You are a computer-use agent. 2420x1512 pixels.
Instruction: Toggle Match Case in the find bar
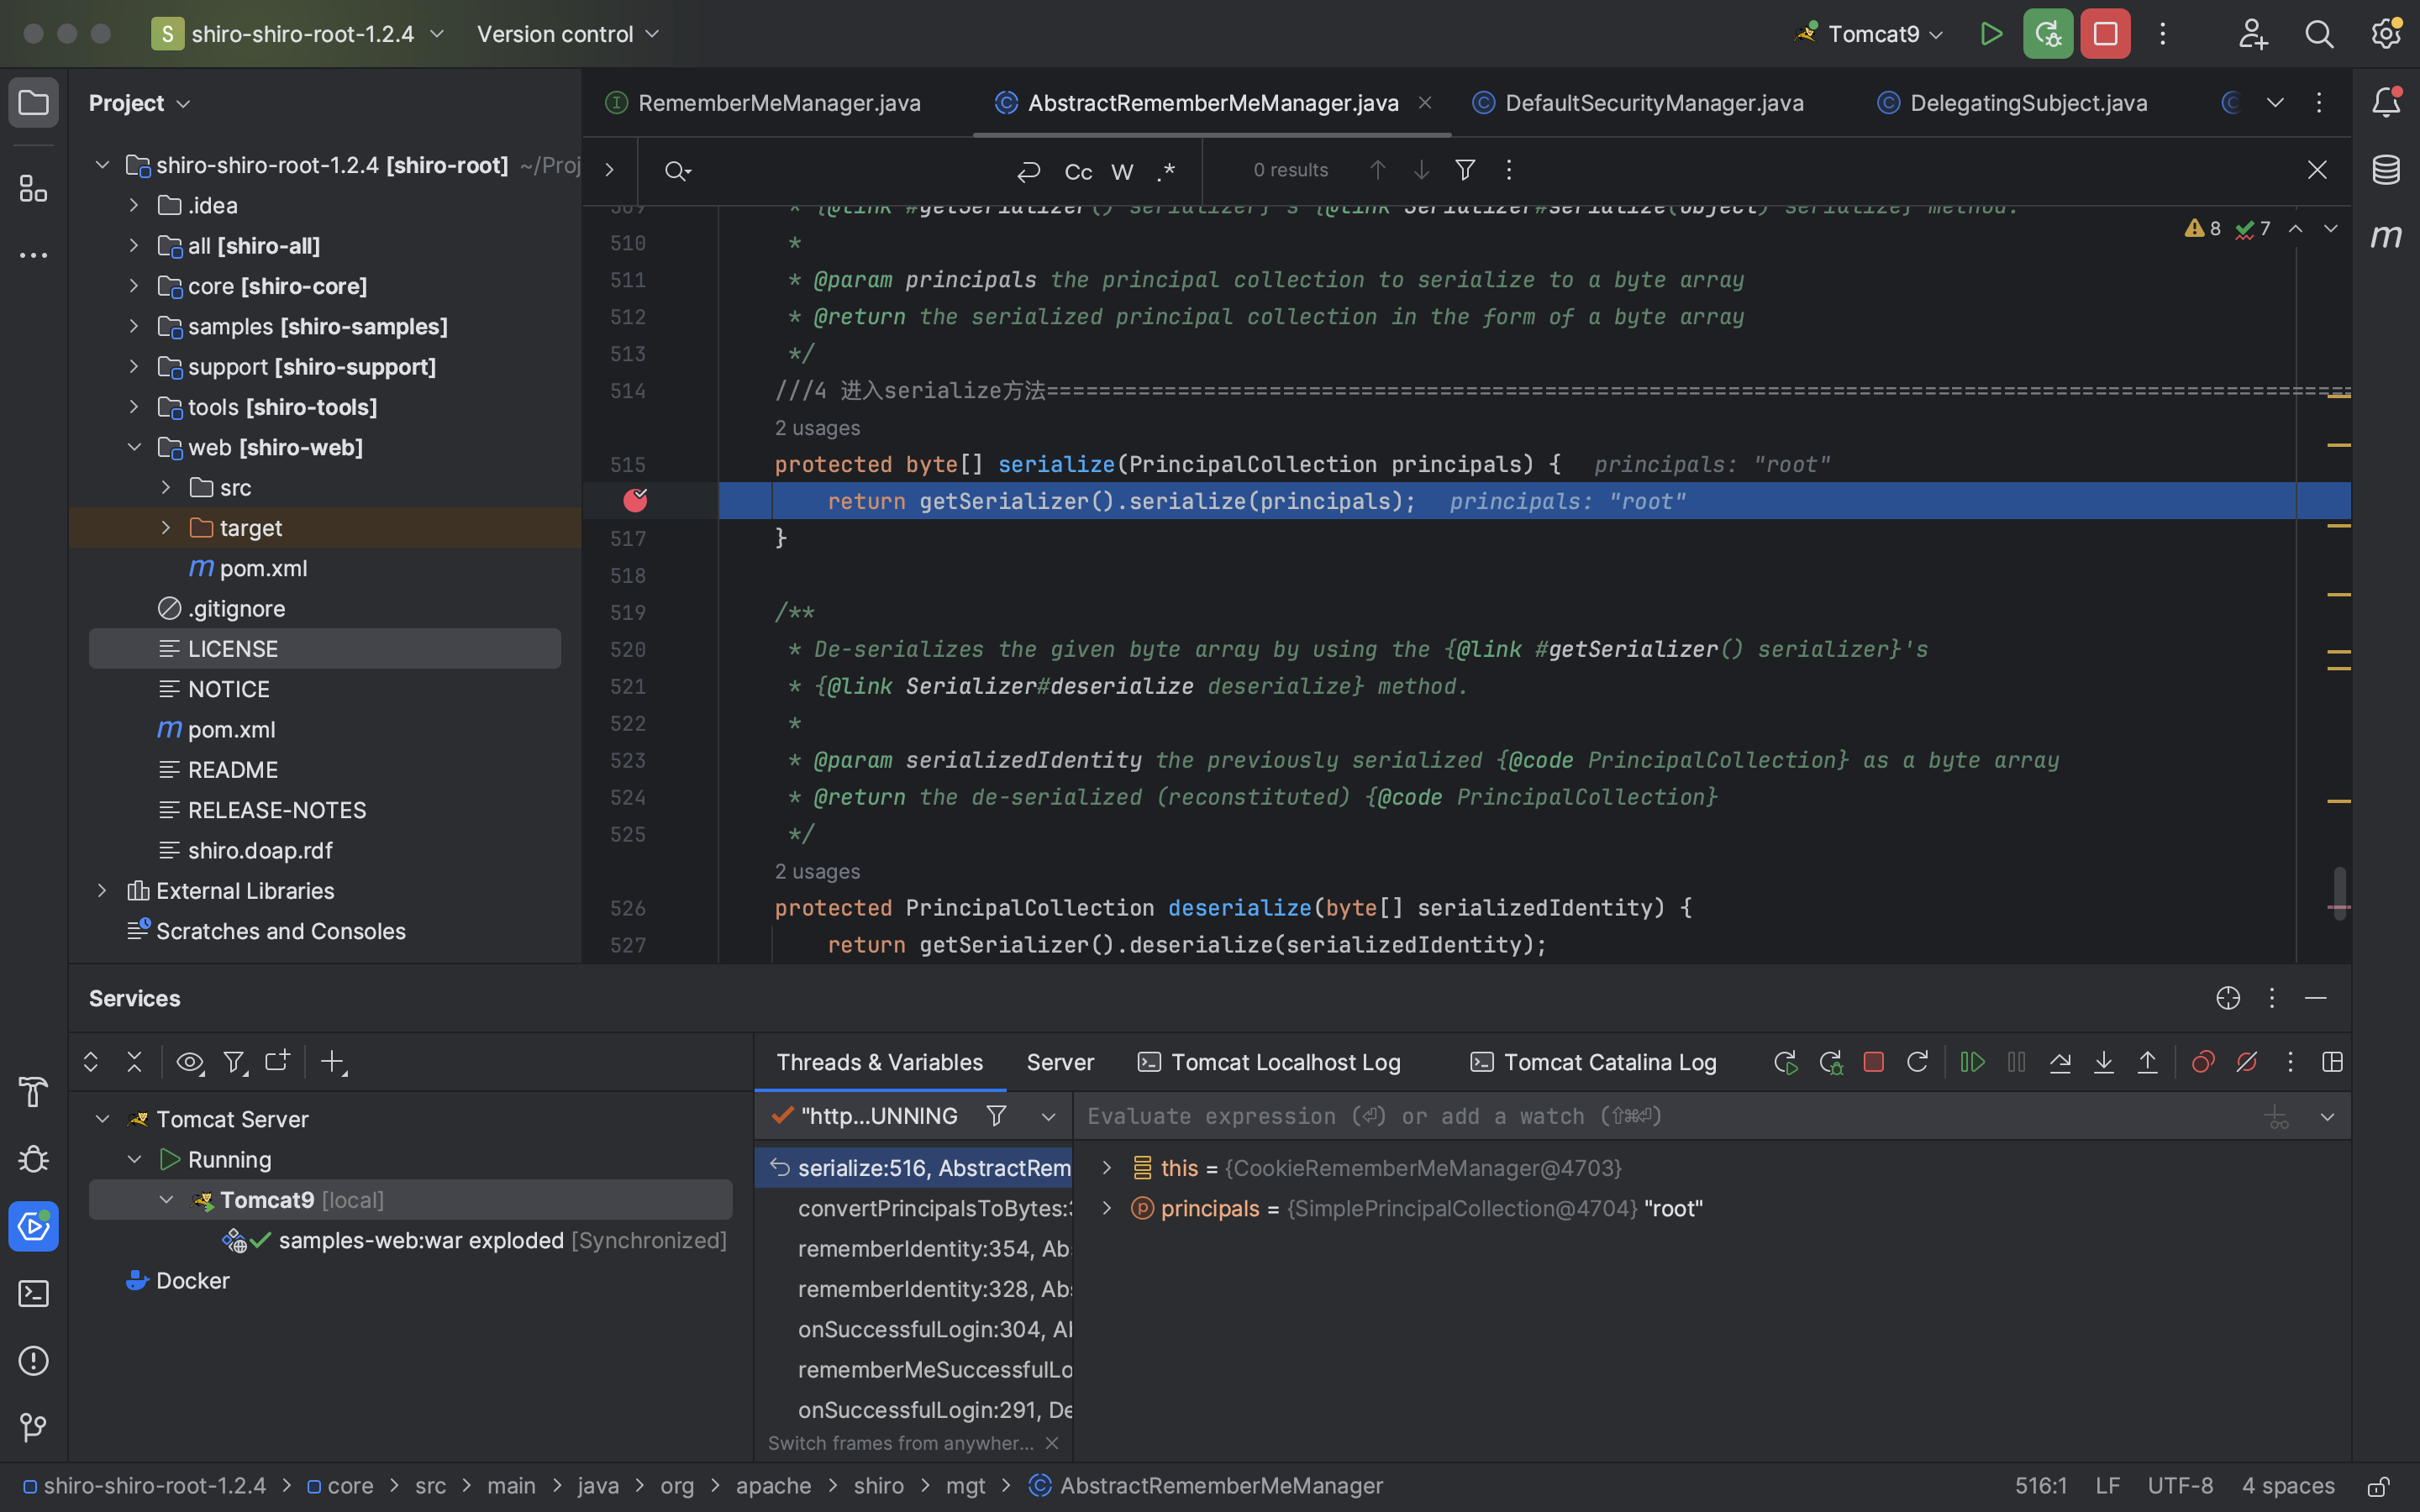pos(1078,171)
